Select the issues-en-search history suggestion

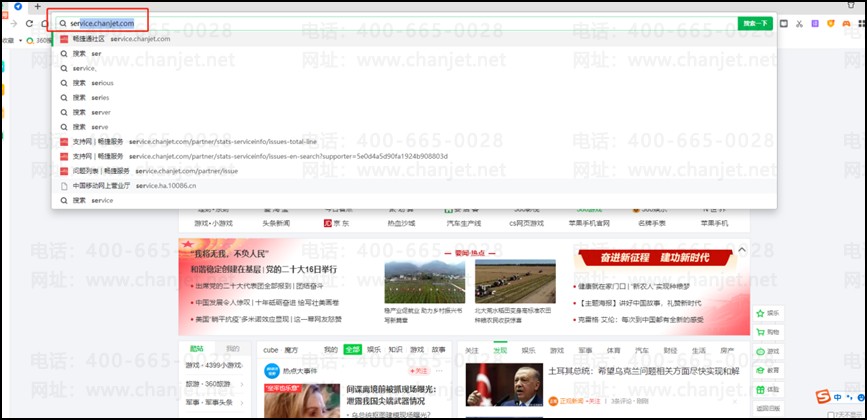[x=414, y=156]
